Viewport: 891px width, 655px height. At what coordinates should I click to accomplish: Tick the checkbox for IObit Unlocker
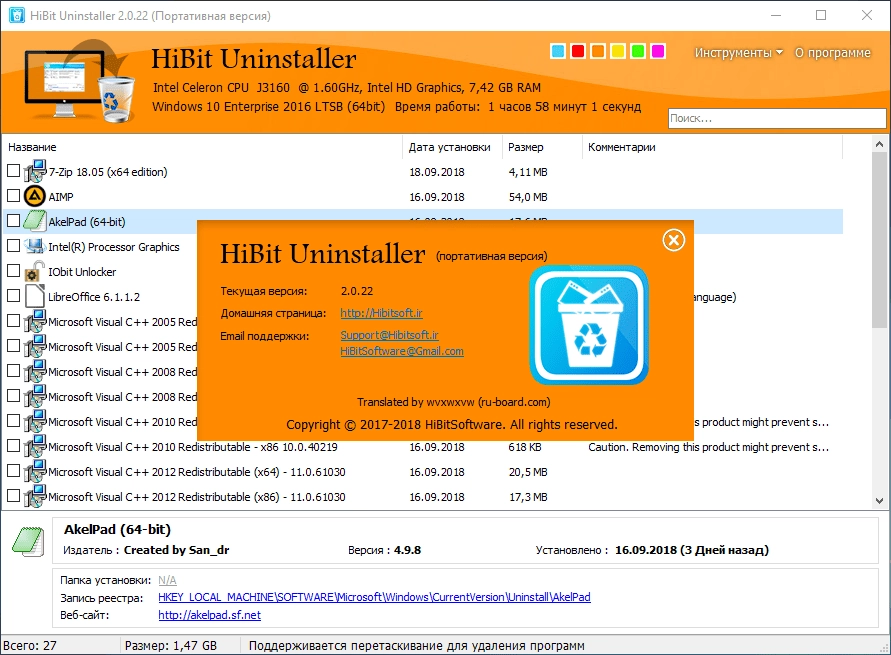[x=13, y=270]
